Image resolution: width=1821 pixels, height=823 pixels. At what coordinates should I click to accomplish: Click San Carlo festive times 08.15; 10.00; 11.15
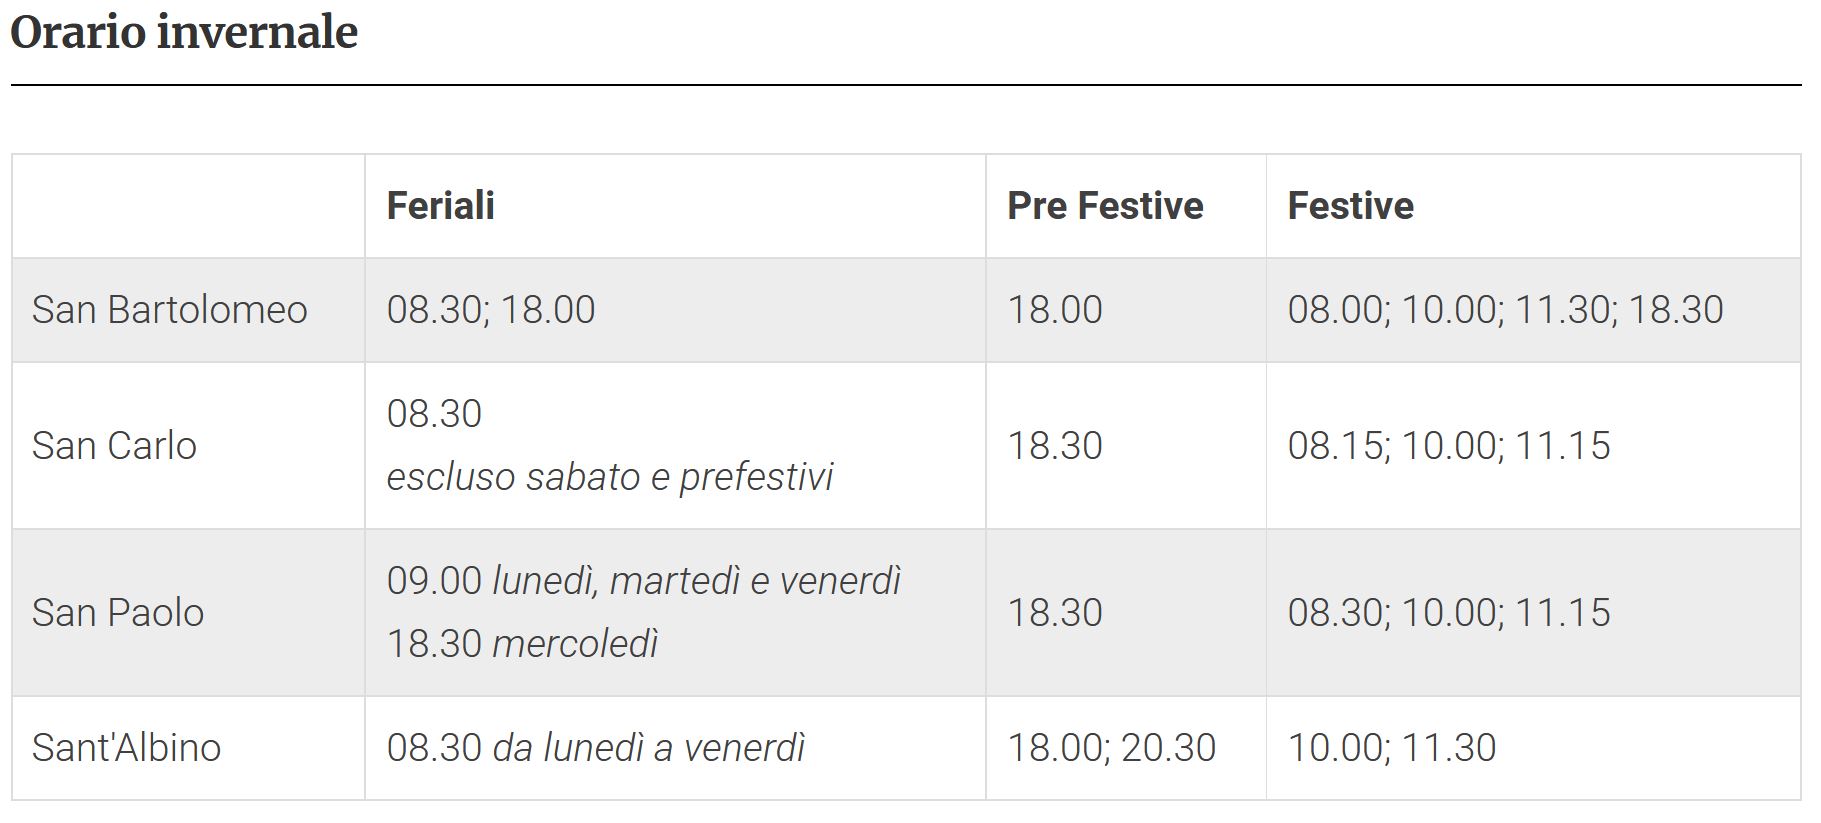pyautogui.click(x=1449, y=445)
